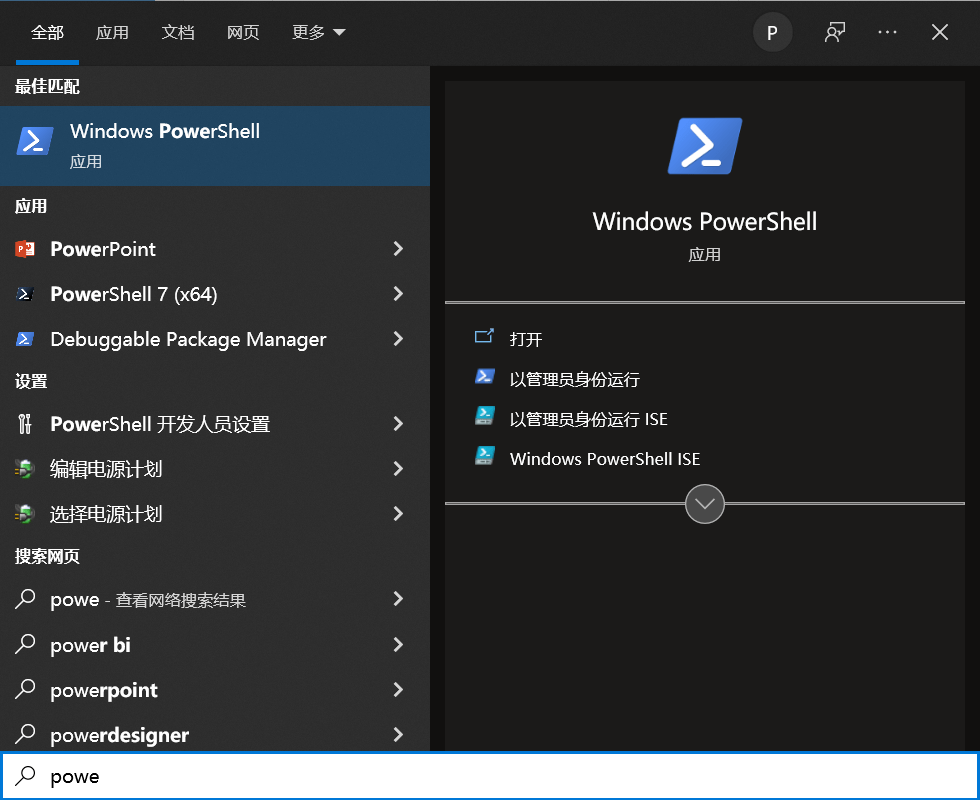Click the 以管理员身份运行 ISE icon
Image resolution: width=980 pixels, height=800 pixels.
[484, 416]
